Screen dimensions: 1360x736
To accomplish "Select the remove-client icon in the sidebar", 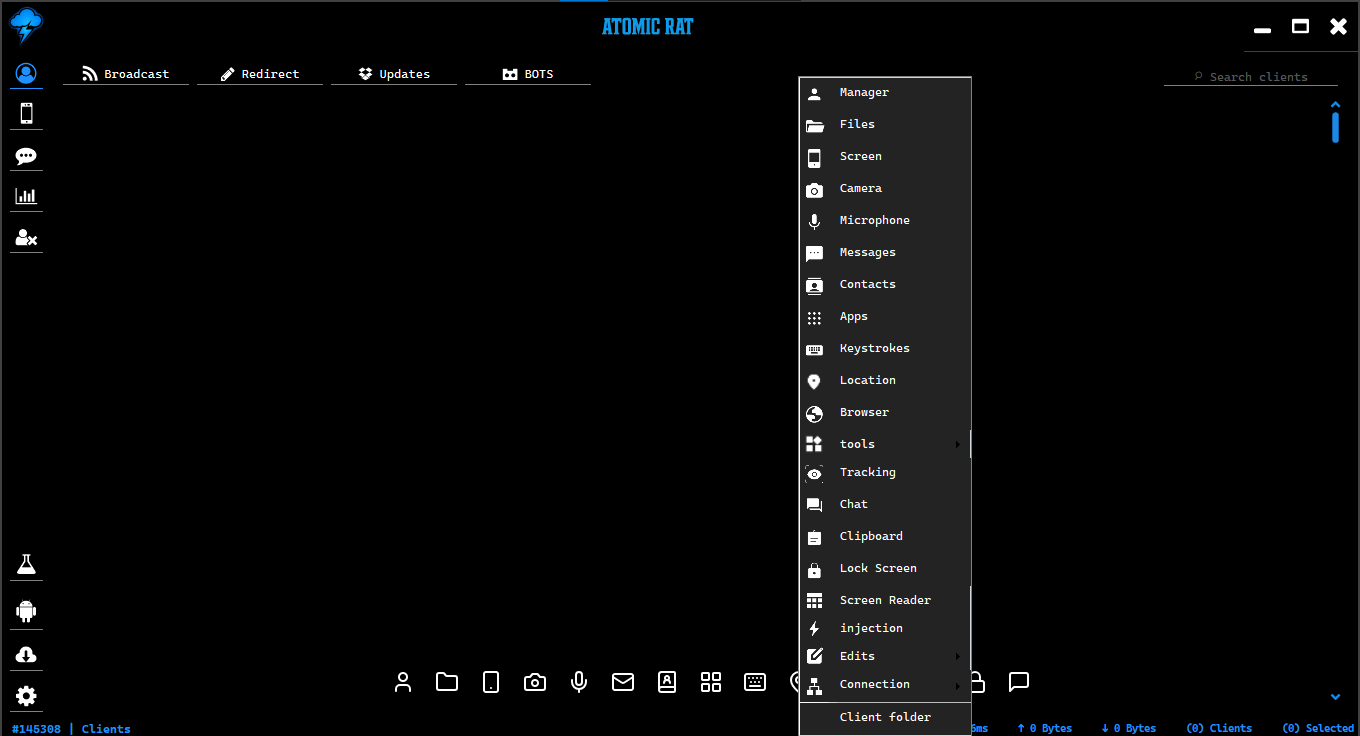I will coord(26,238).
